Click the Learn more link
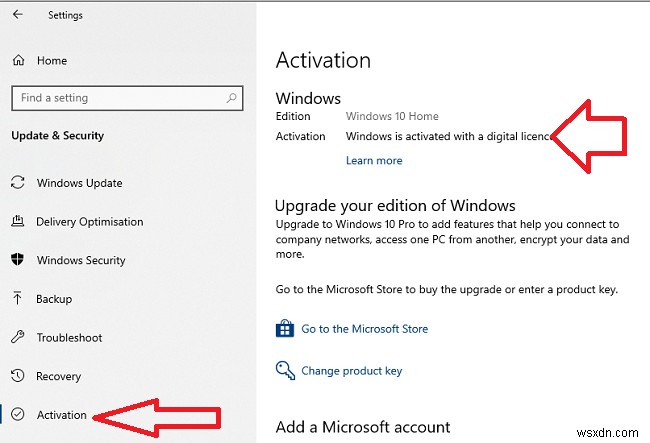Screen dimensions: 650x443 tap(374, 160)
